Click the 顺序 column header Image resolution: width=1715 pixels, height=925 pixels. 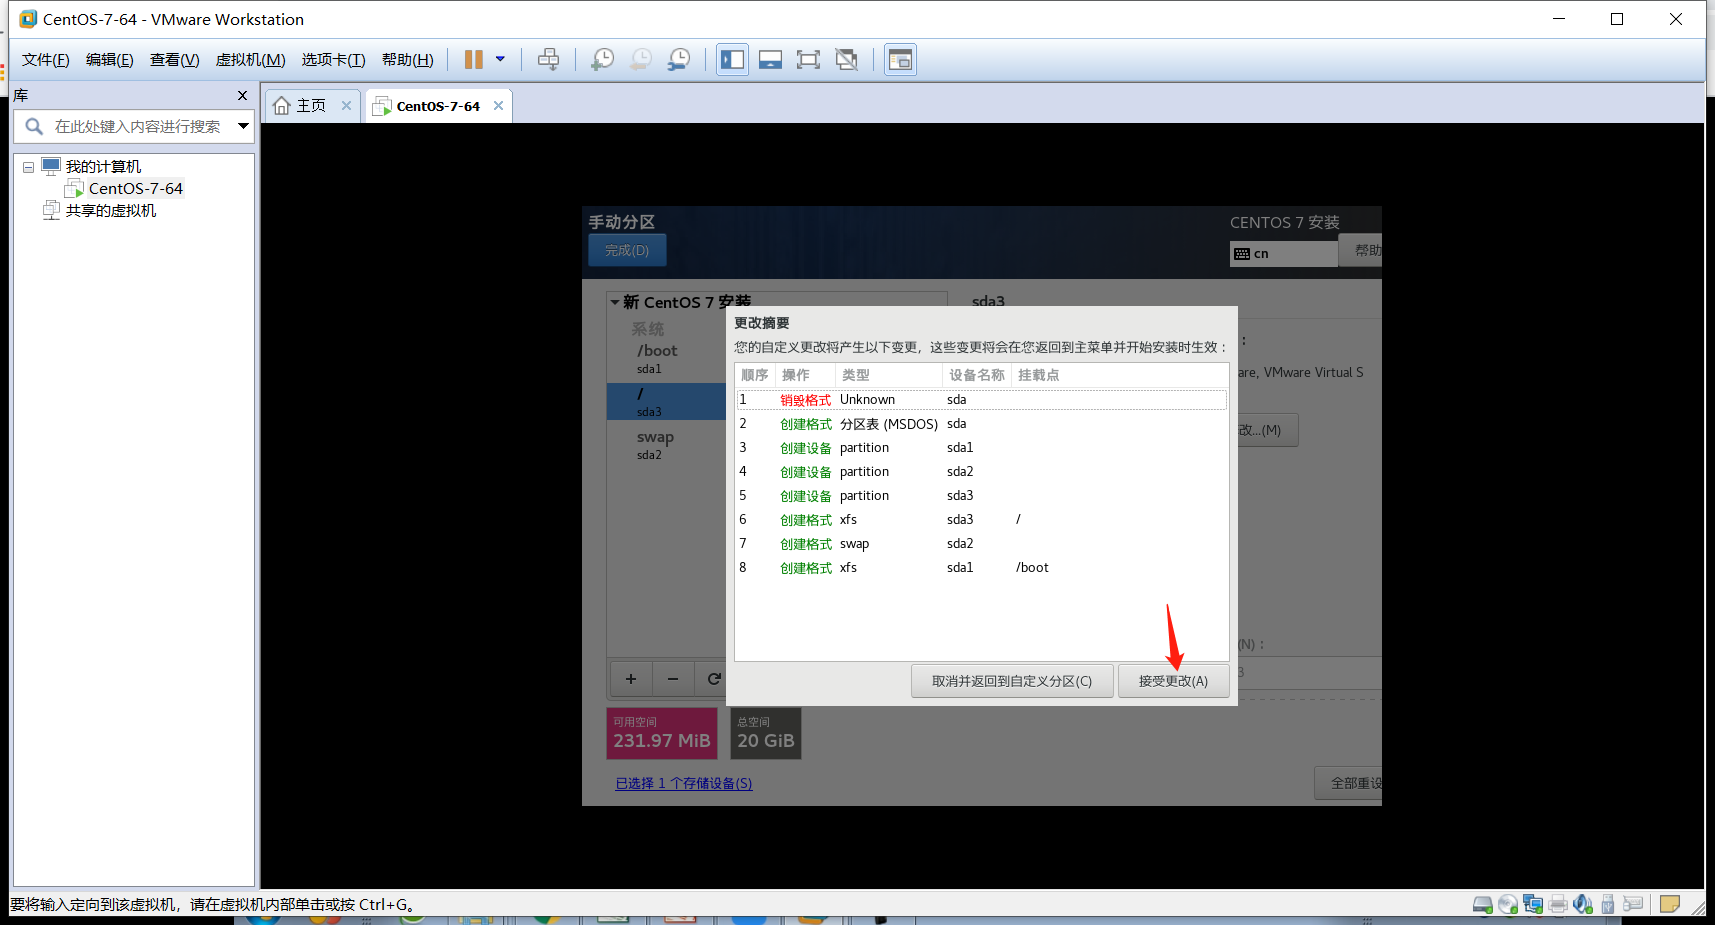(755, 375)
